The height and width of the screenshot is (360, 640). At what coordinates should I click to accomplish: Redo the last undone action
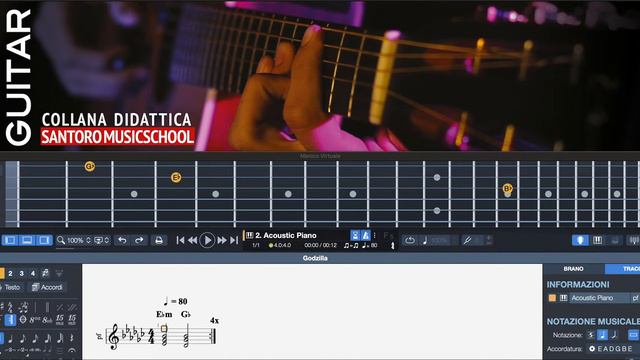point(139,240)
